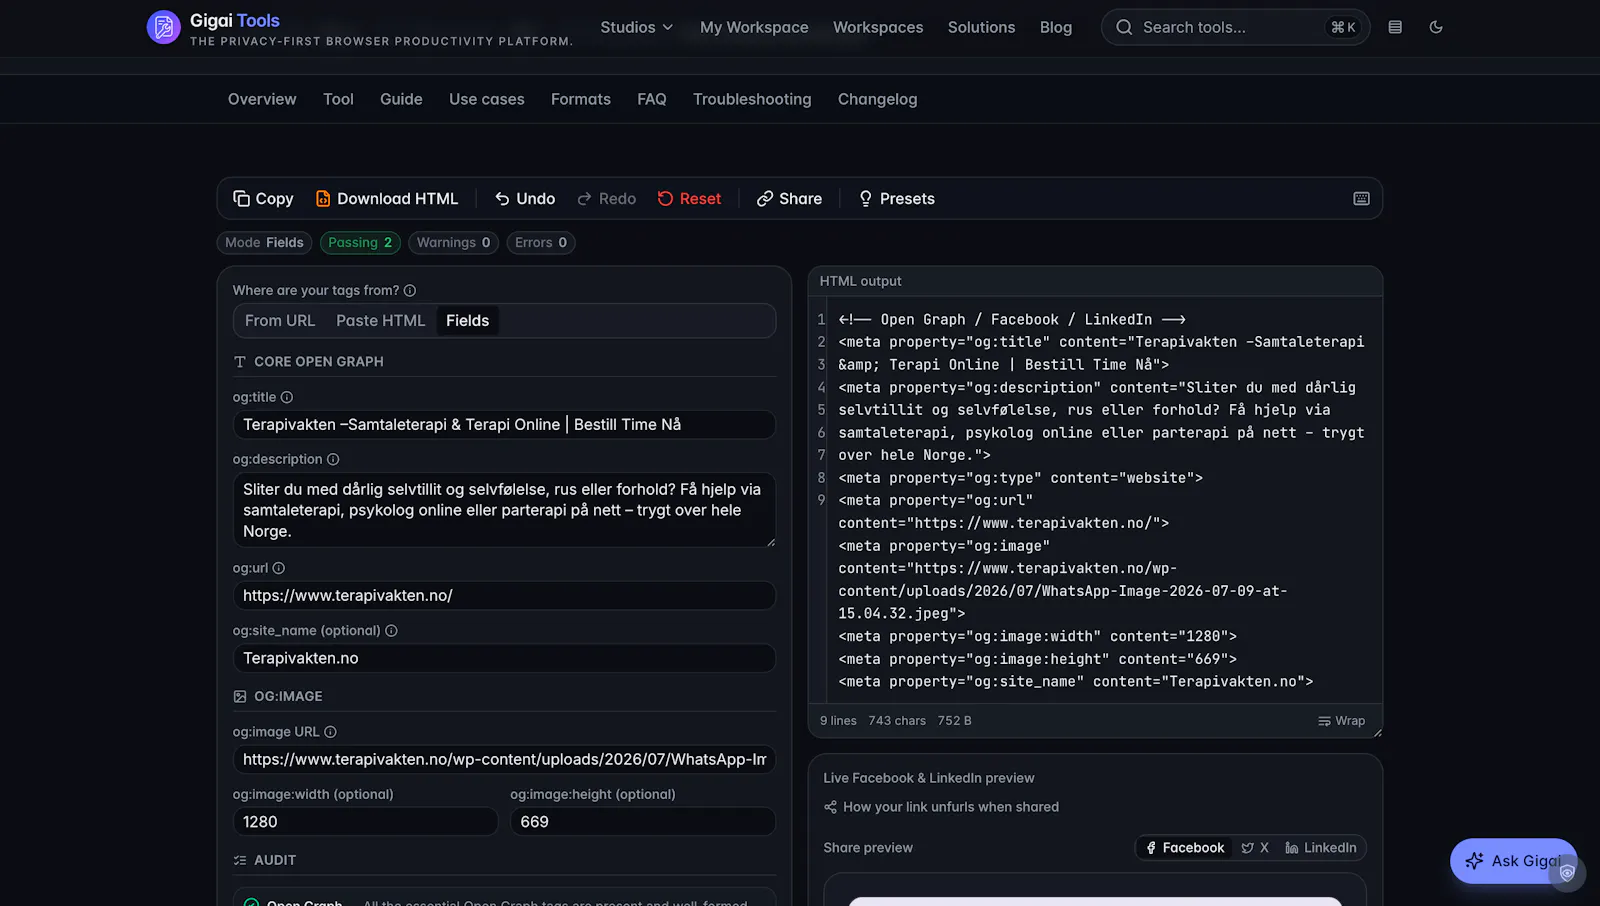Click the HTML output panel title
1600x906 pixels.
(x=860, y=282)
